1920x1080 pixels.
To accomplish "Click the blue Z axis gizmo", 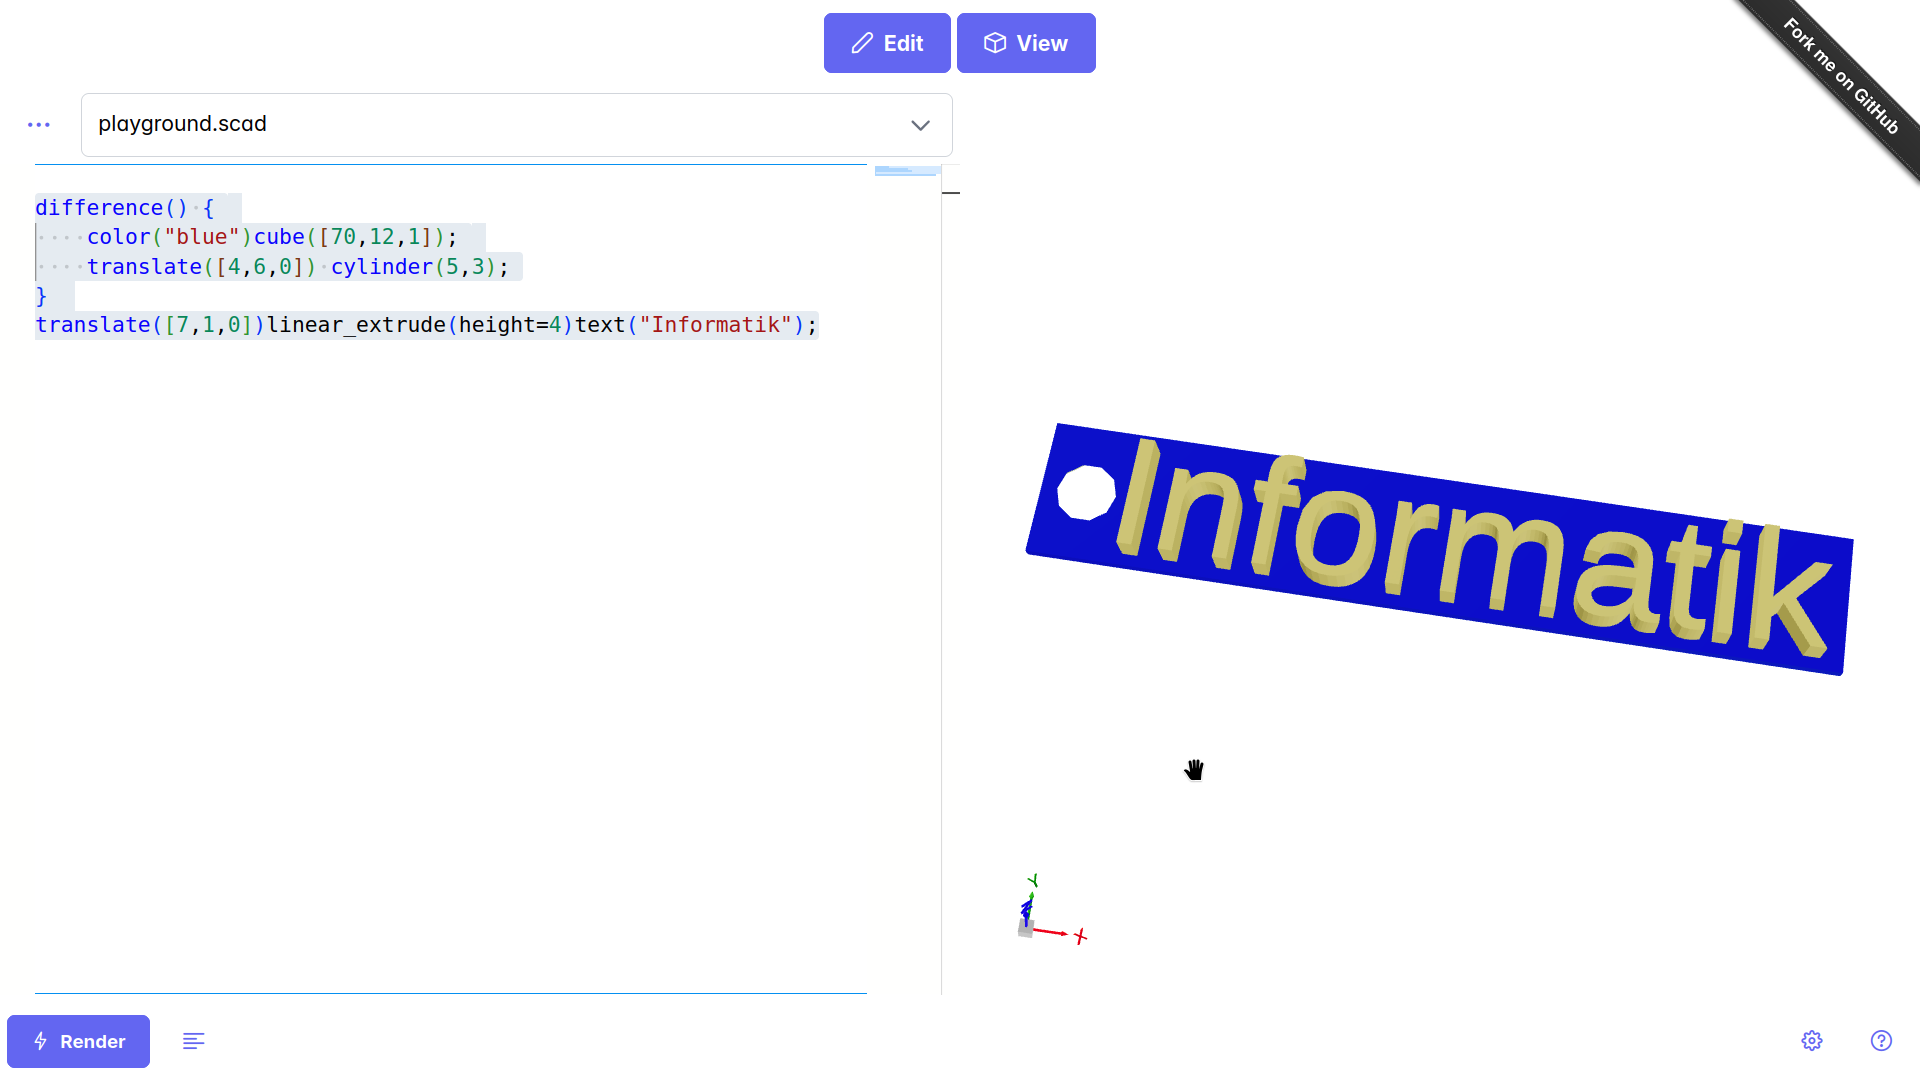I will [1026, 910].
